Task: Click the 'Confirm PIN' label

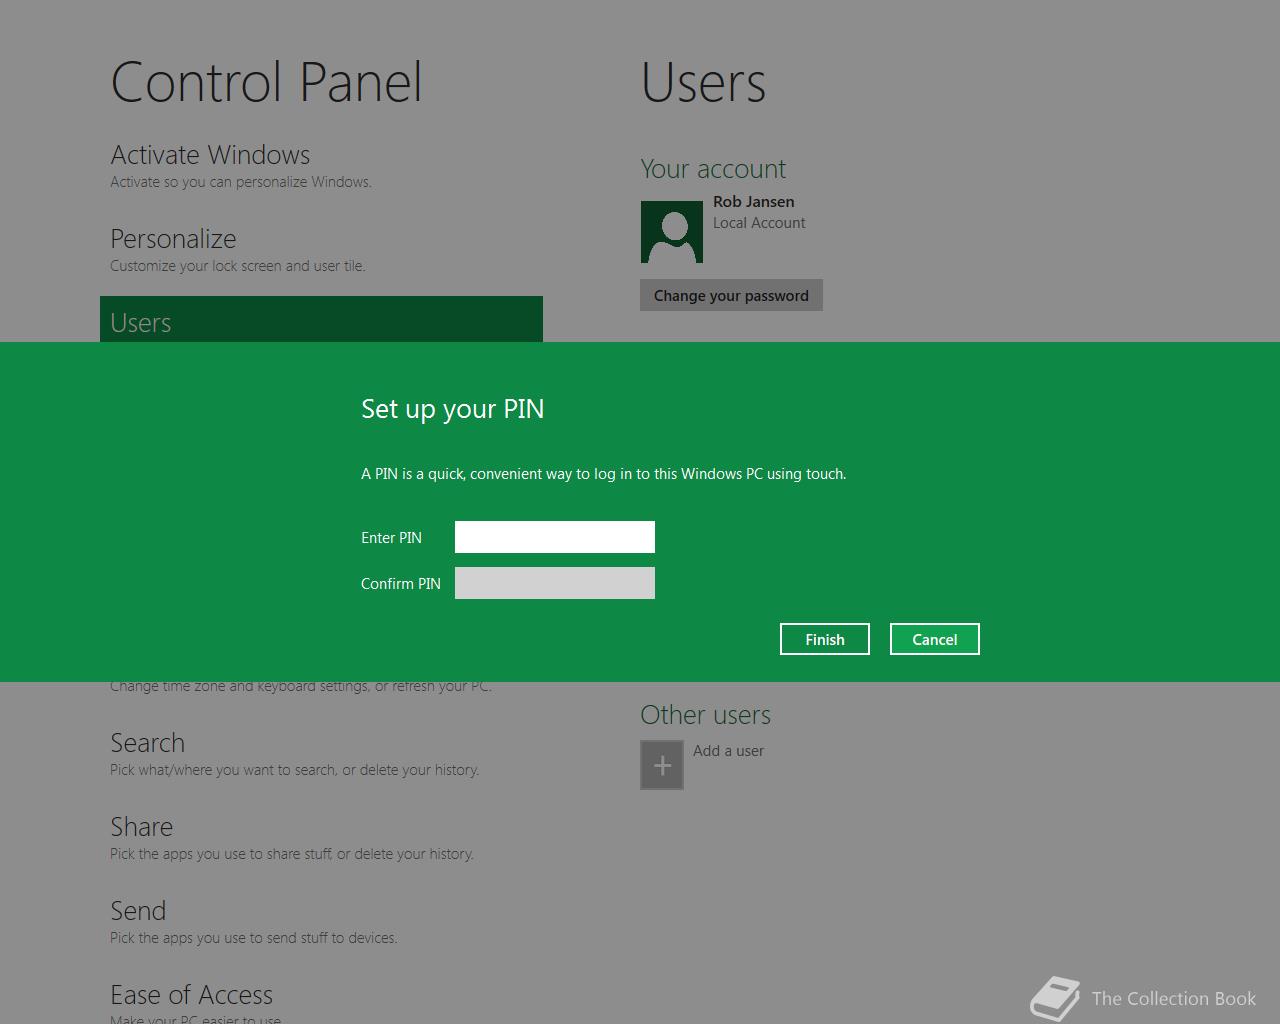Action: (400, 584)
